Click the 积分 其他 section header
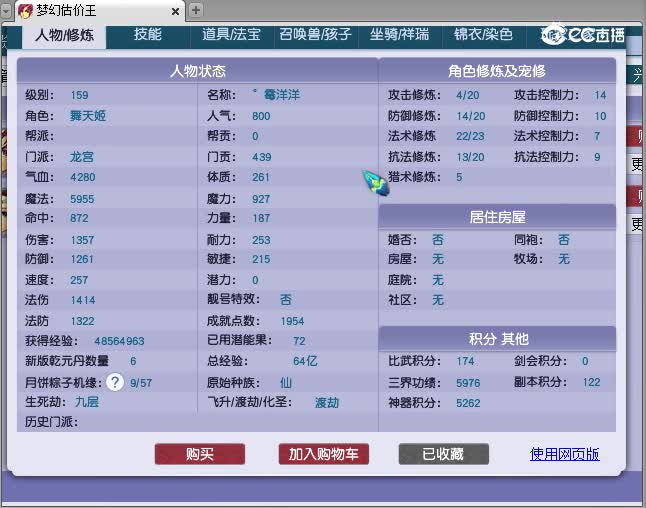The image size is (646, 508). [x=497, y=339]
